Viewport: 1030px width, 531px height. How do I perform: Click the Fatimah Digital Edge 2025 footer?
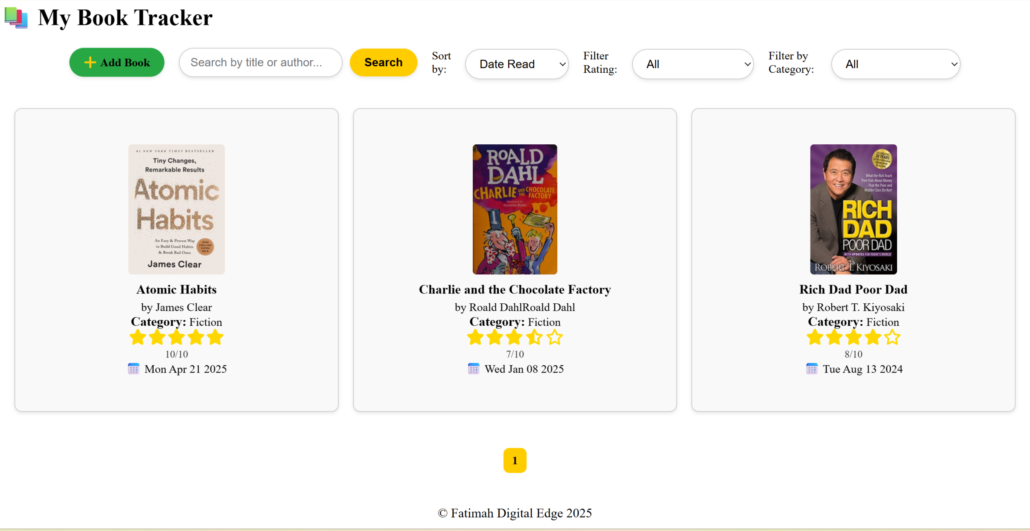(x=515, y=513)
